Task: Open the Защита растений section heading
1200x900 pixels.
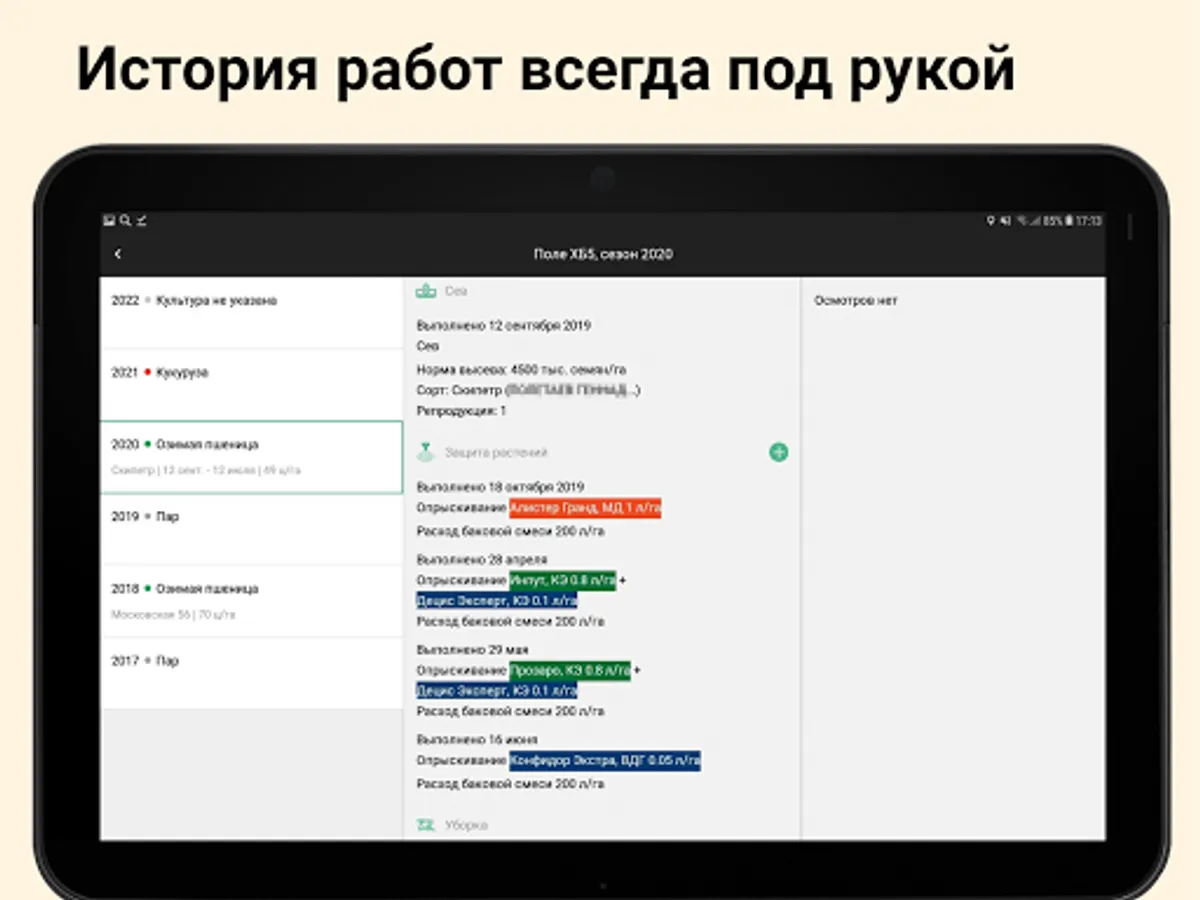Action: (x=496, y=453)
